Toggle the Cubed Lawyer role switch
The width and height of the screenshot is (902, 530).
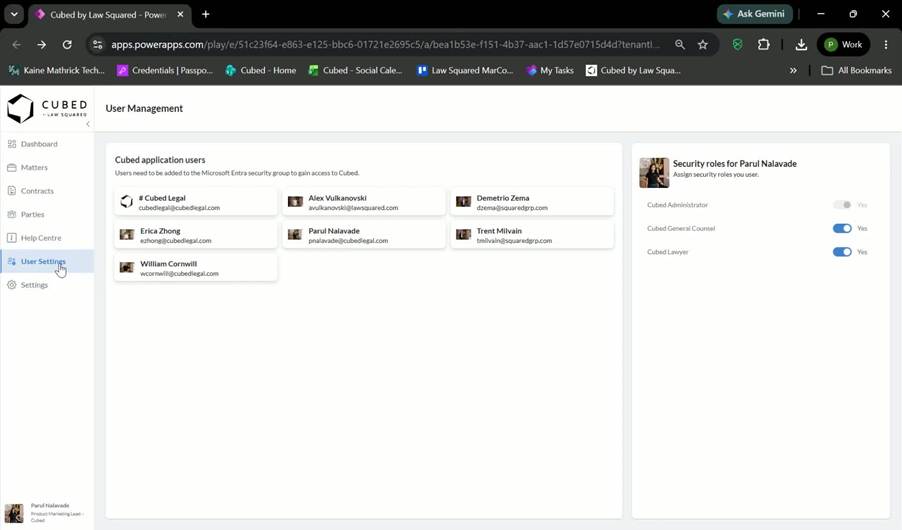pyautogui.click(x=842, y=252)
